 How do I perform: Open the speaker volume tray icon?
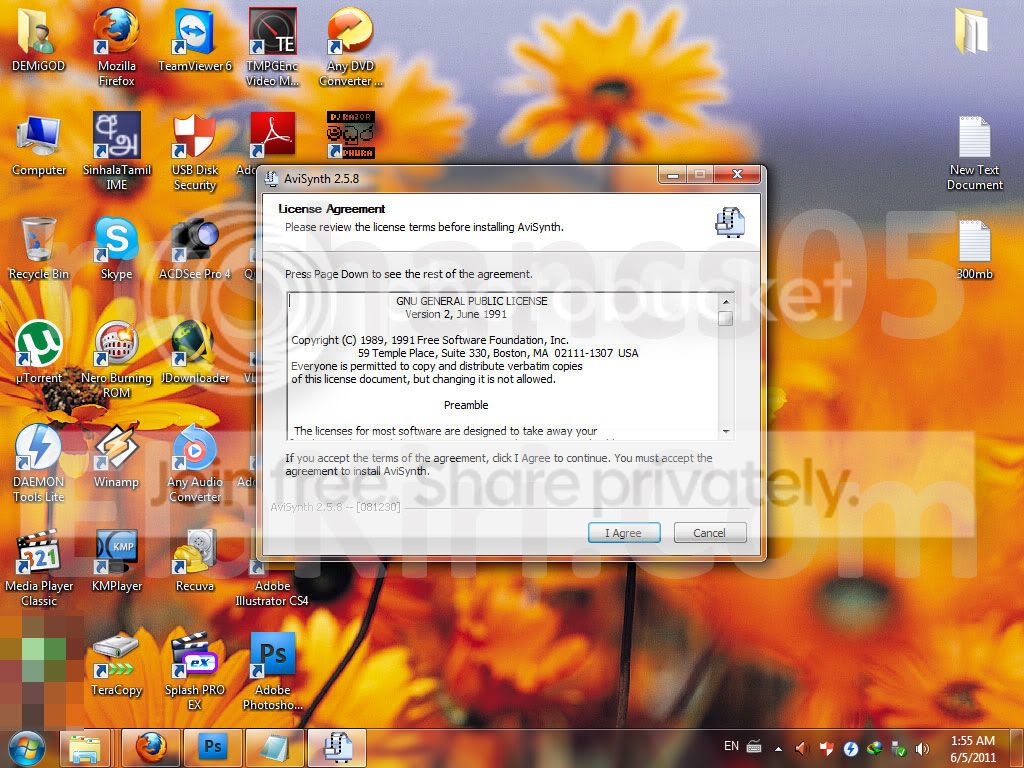922,748
